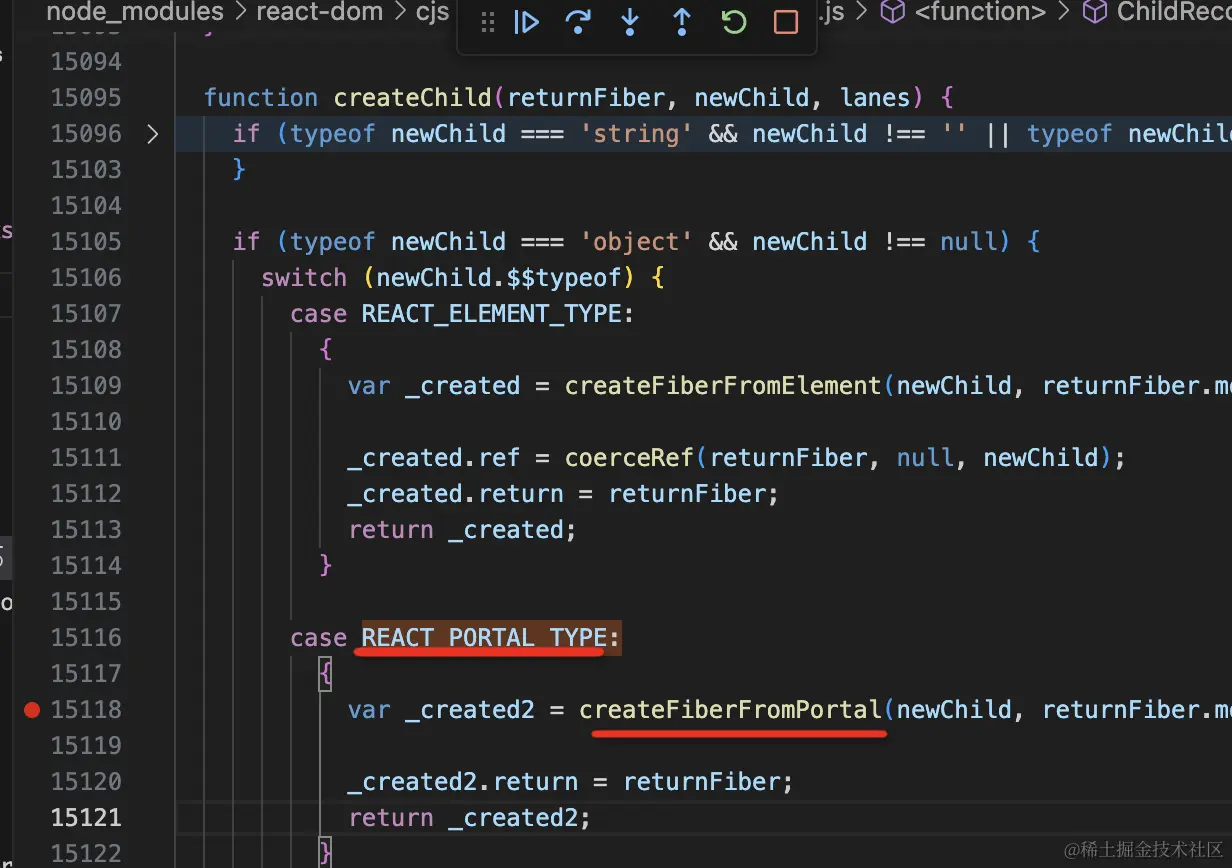Click '_created2.return = returnFiber;' line
The height and width of the screenshot is (868, 1232).
[570, 782]
